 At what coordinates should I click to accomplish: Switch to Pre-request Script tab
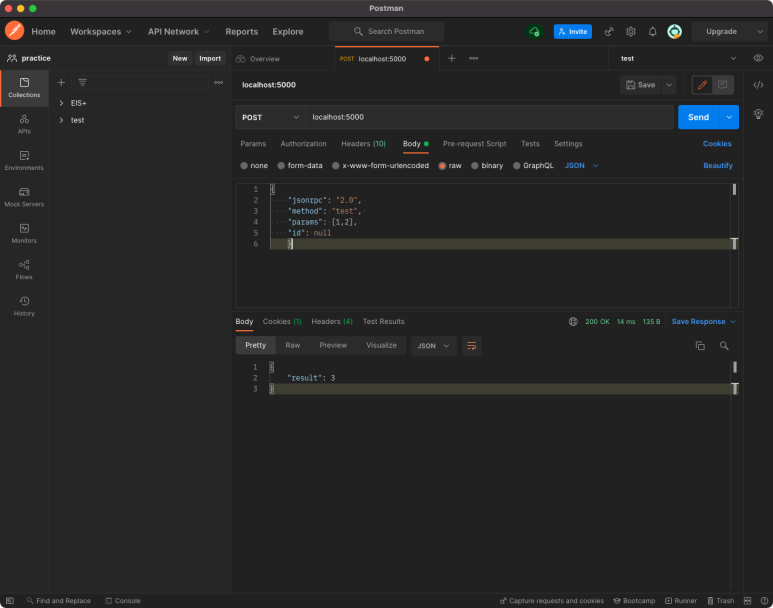[474, 143]
